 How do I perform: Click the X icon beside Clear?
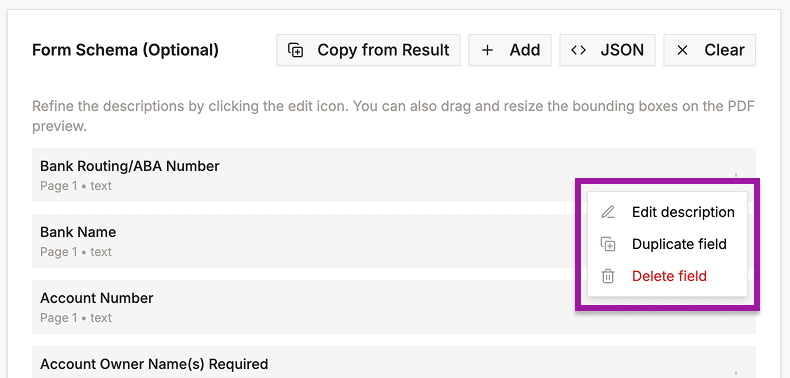(x=682, y=50)
